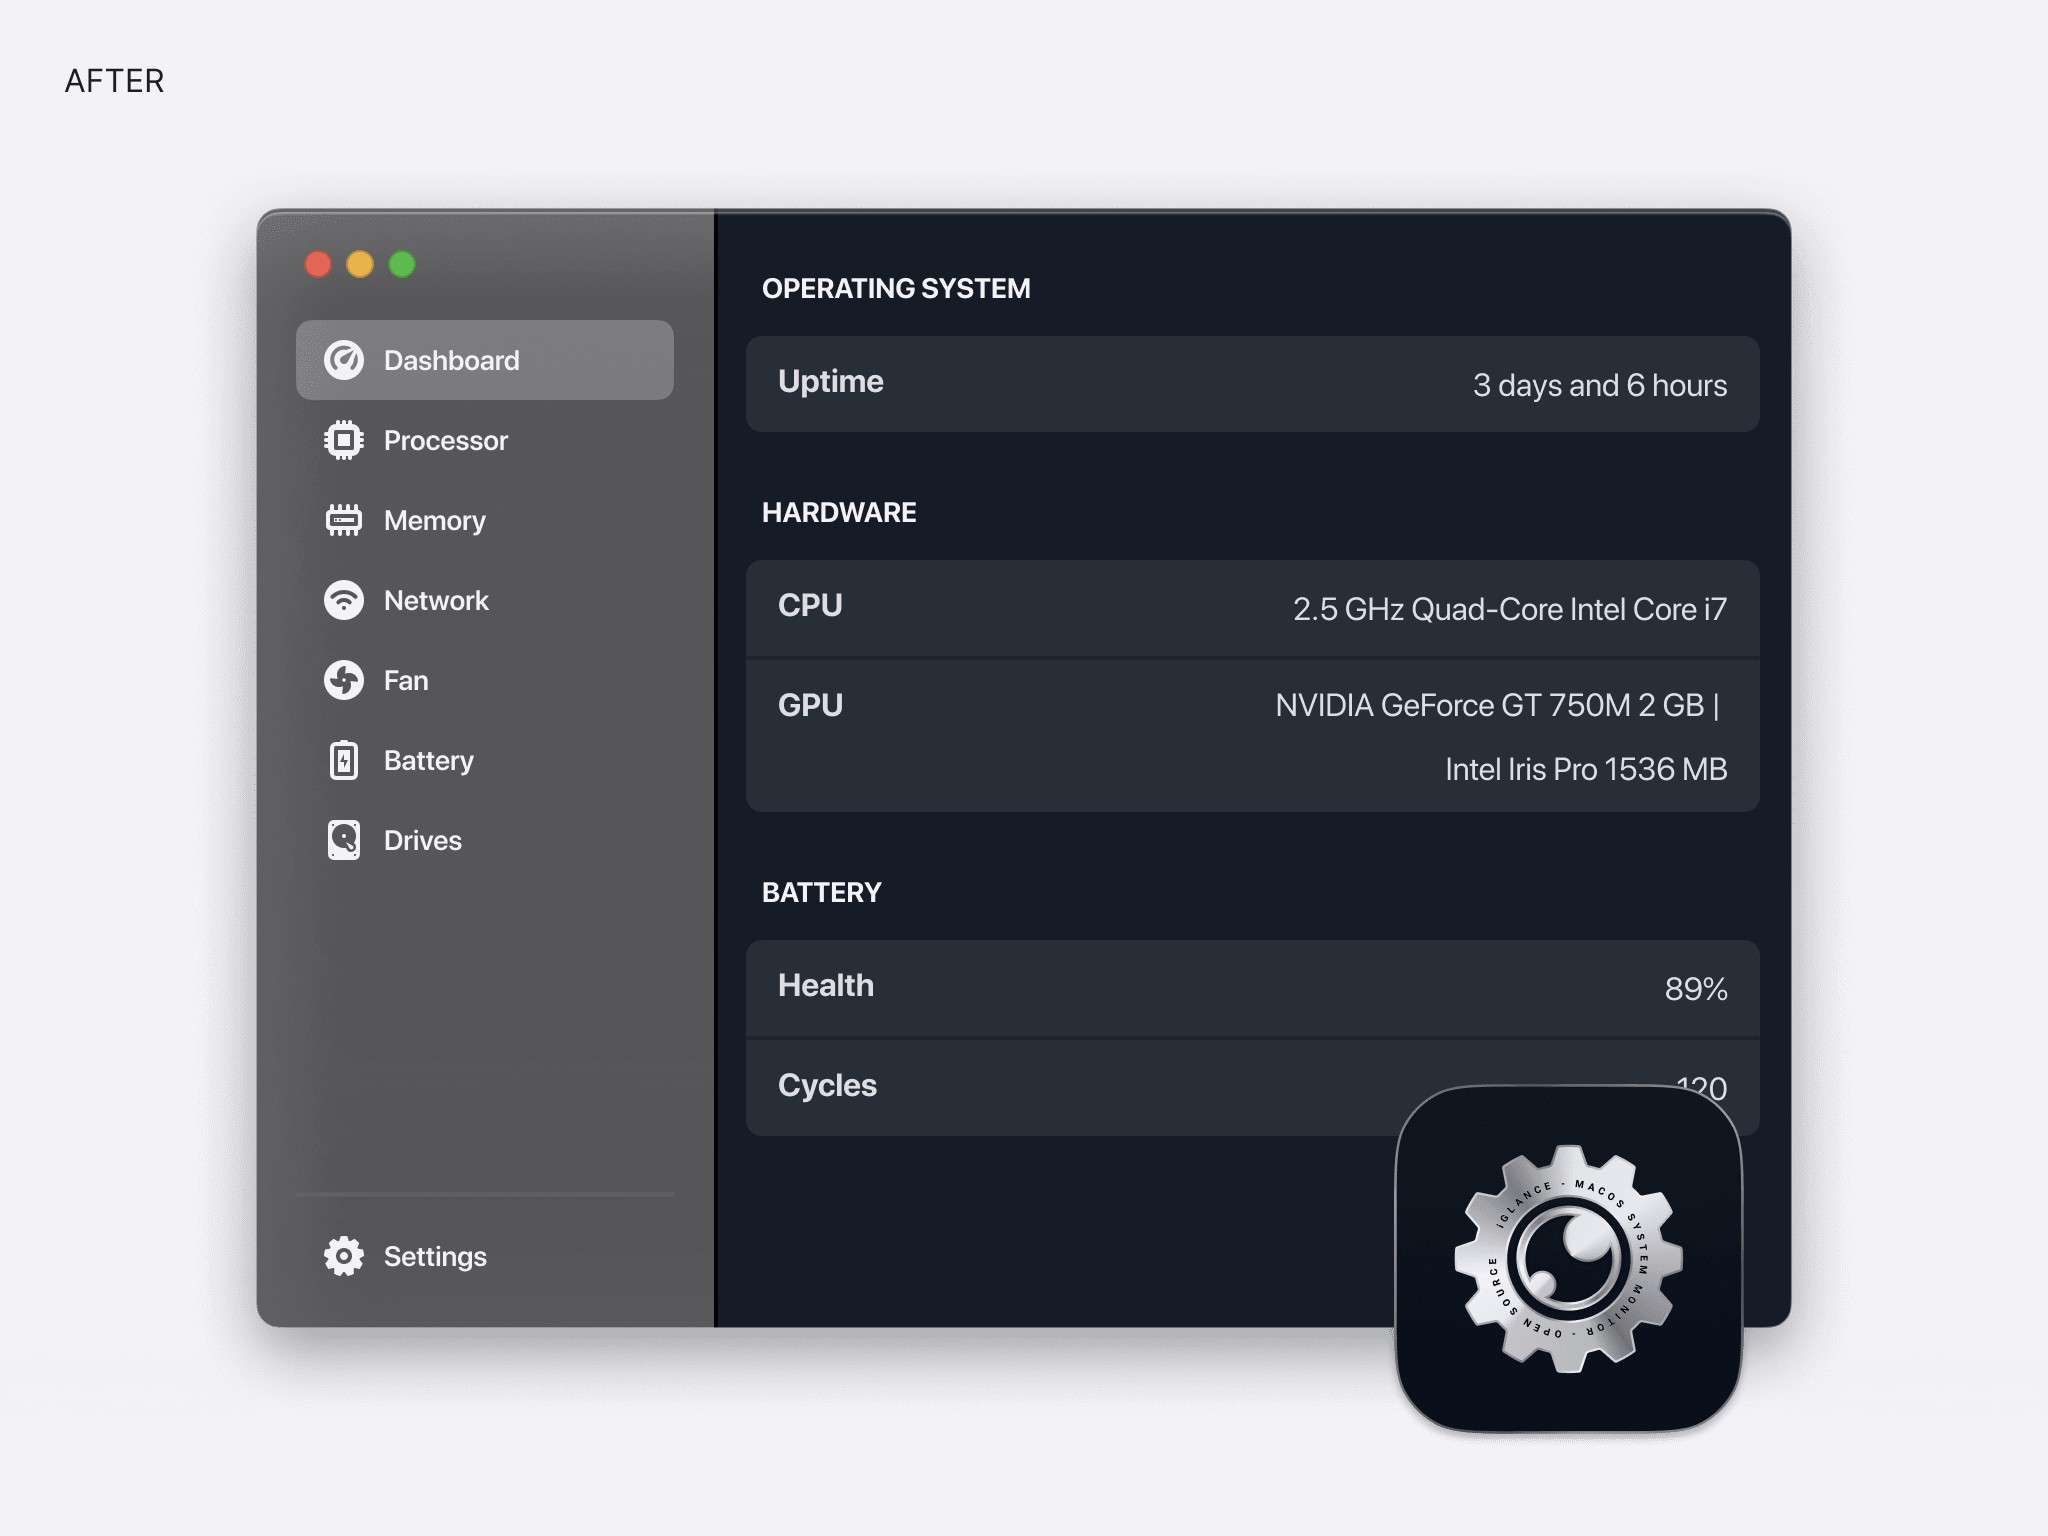Click the yellow minimize window button
The image size is (2048, 1536).
tap(360, 264)
